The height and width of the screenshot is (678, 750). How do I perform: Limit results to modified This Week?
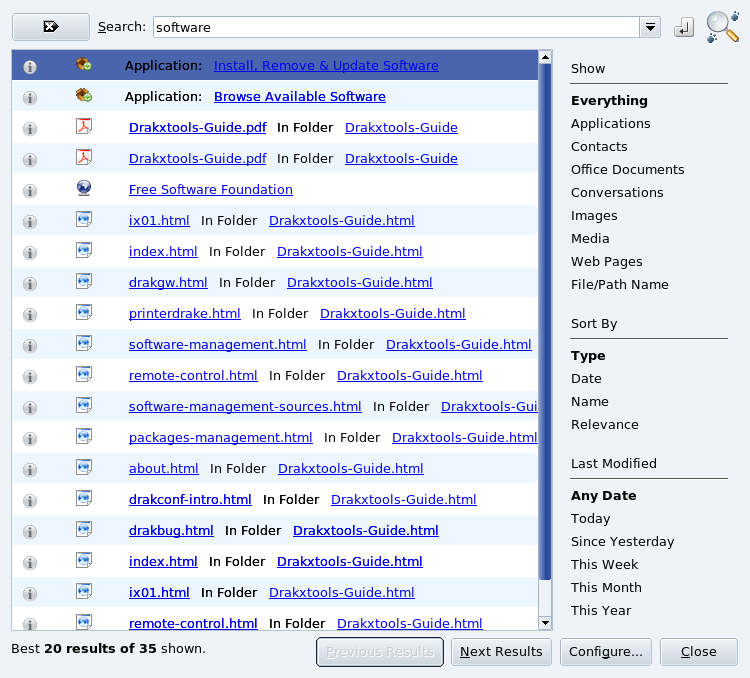click(x=604, y=564)
